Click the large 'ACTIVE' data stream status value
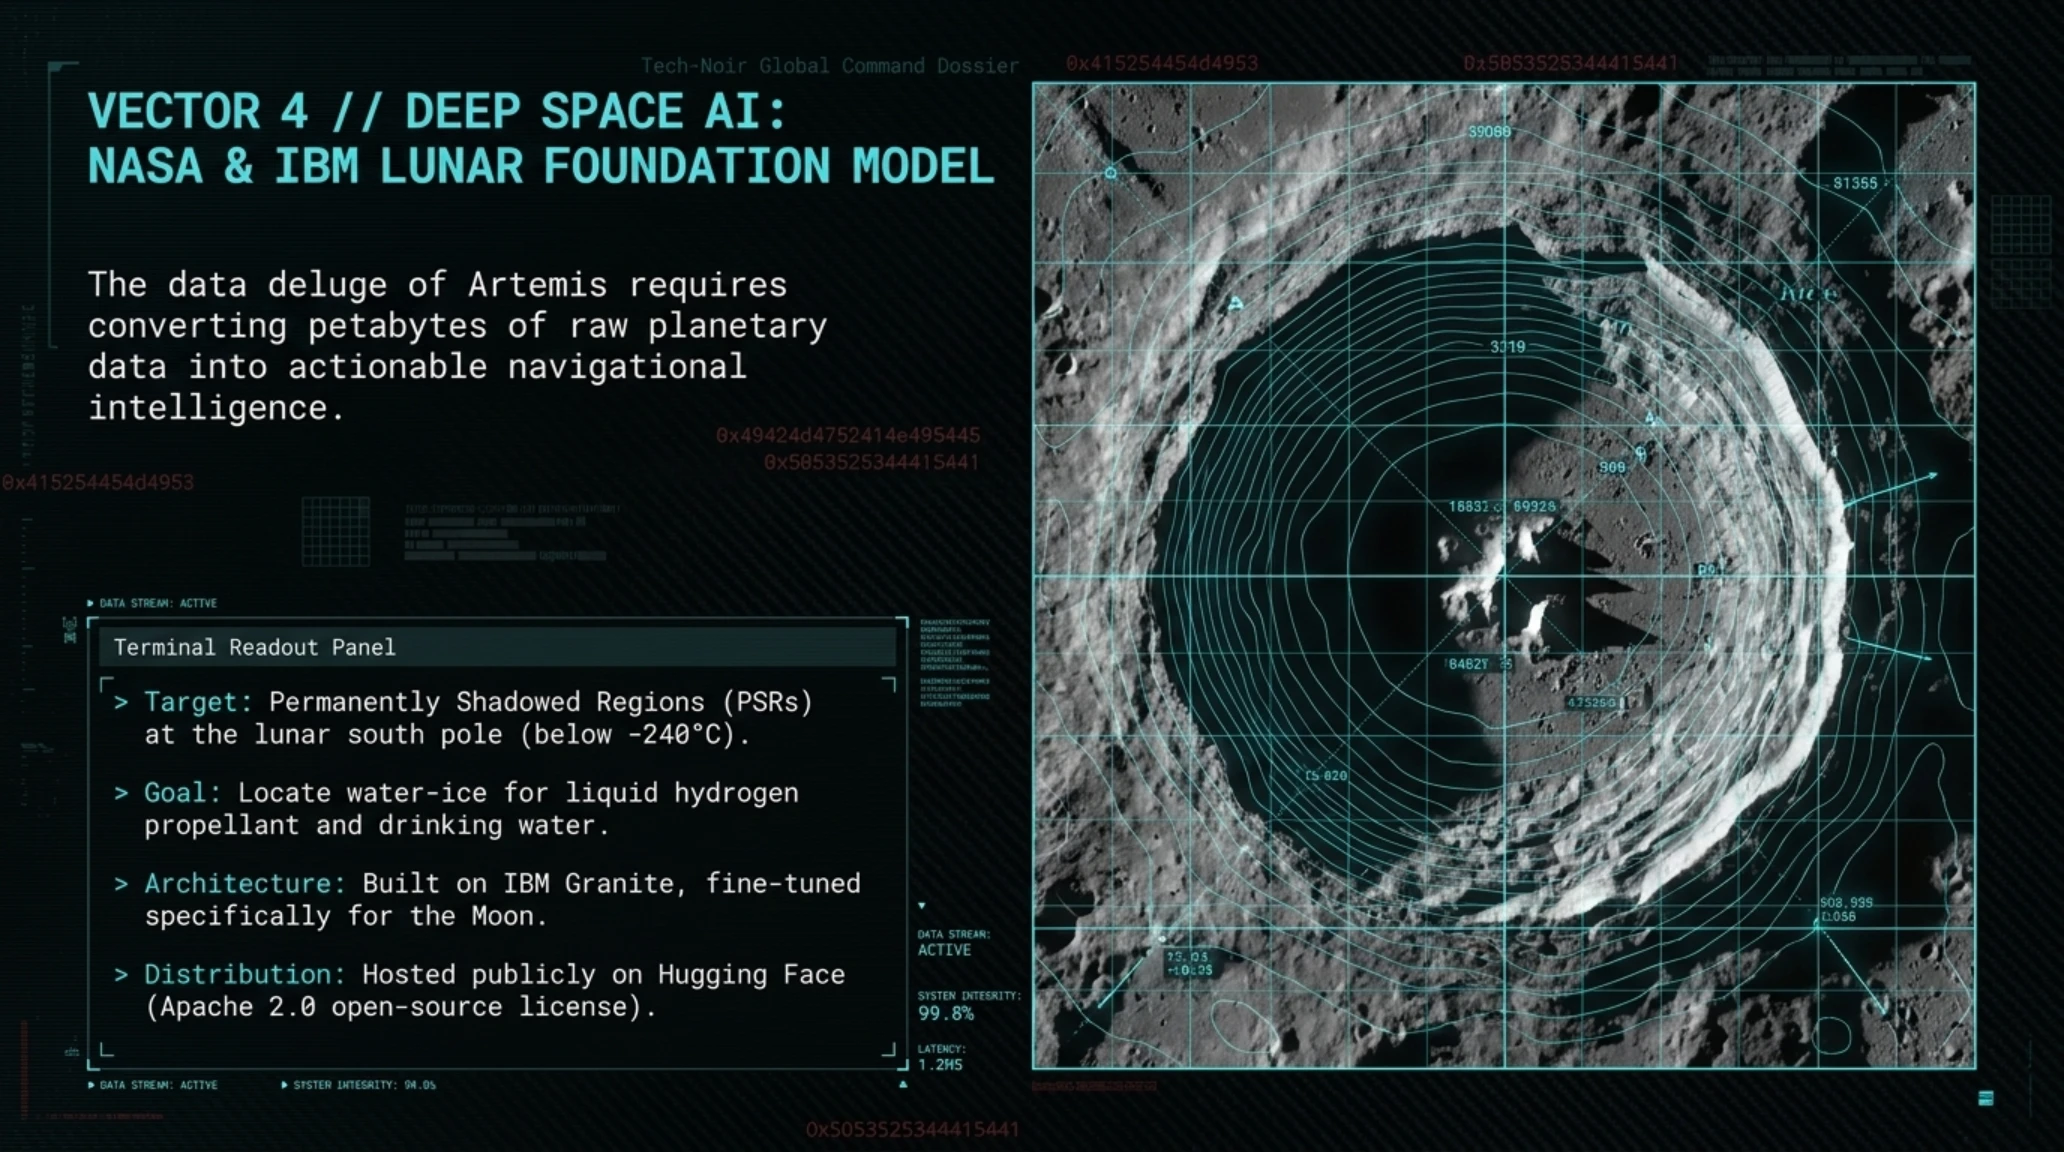 pyautogui.click(x=945, y=950)
